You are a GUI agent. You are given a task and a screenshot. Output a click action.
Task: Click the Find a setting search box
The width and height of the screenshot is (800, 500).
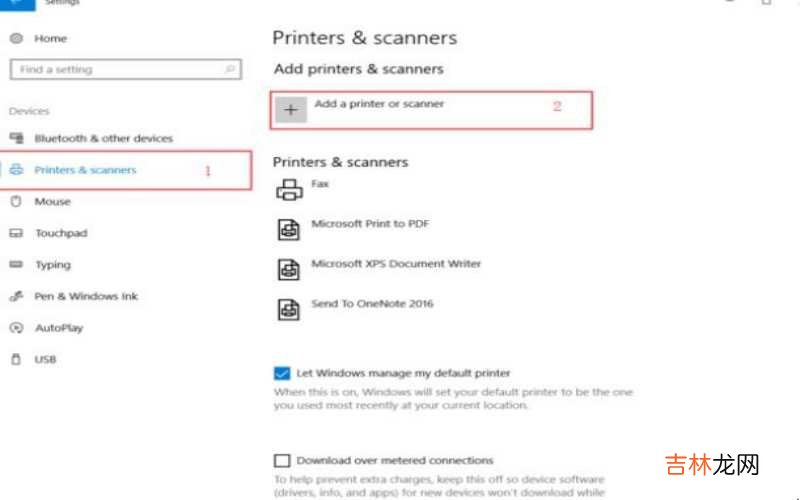(x=115, y=70)
